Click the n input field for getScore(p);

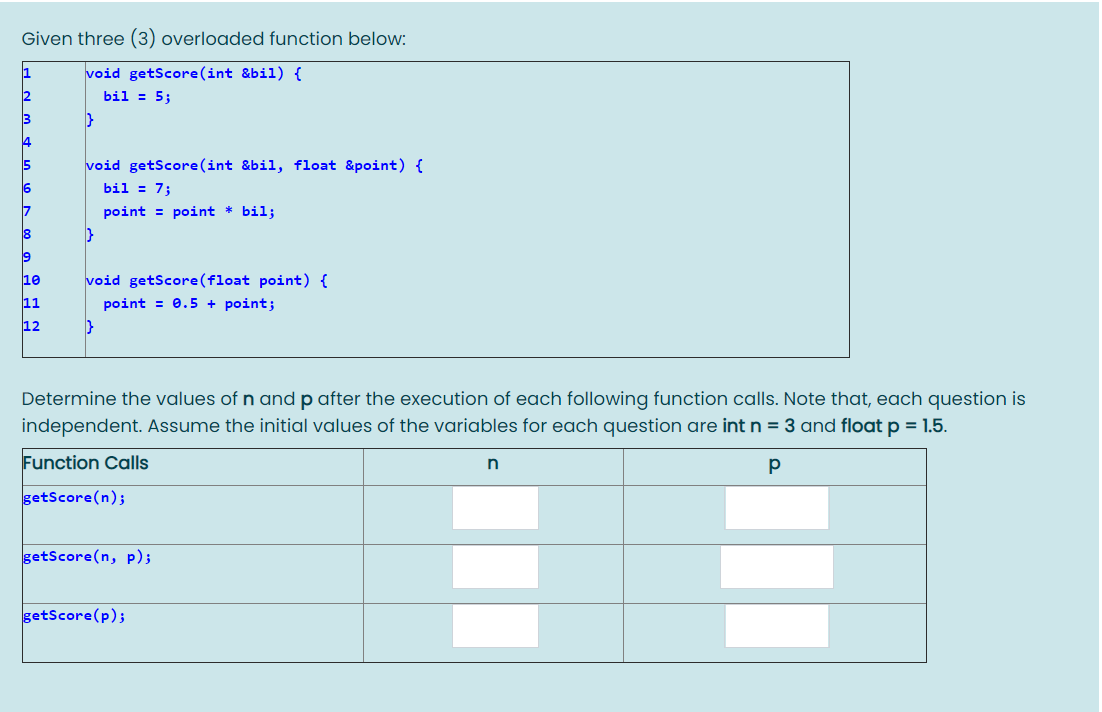[x=495, y=625]
